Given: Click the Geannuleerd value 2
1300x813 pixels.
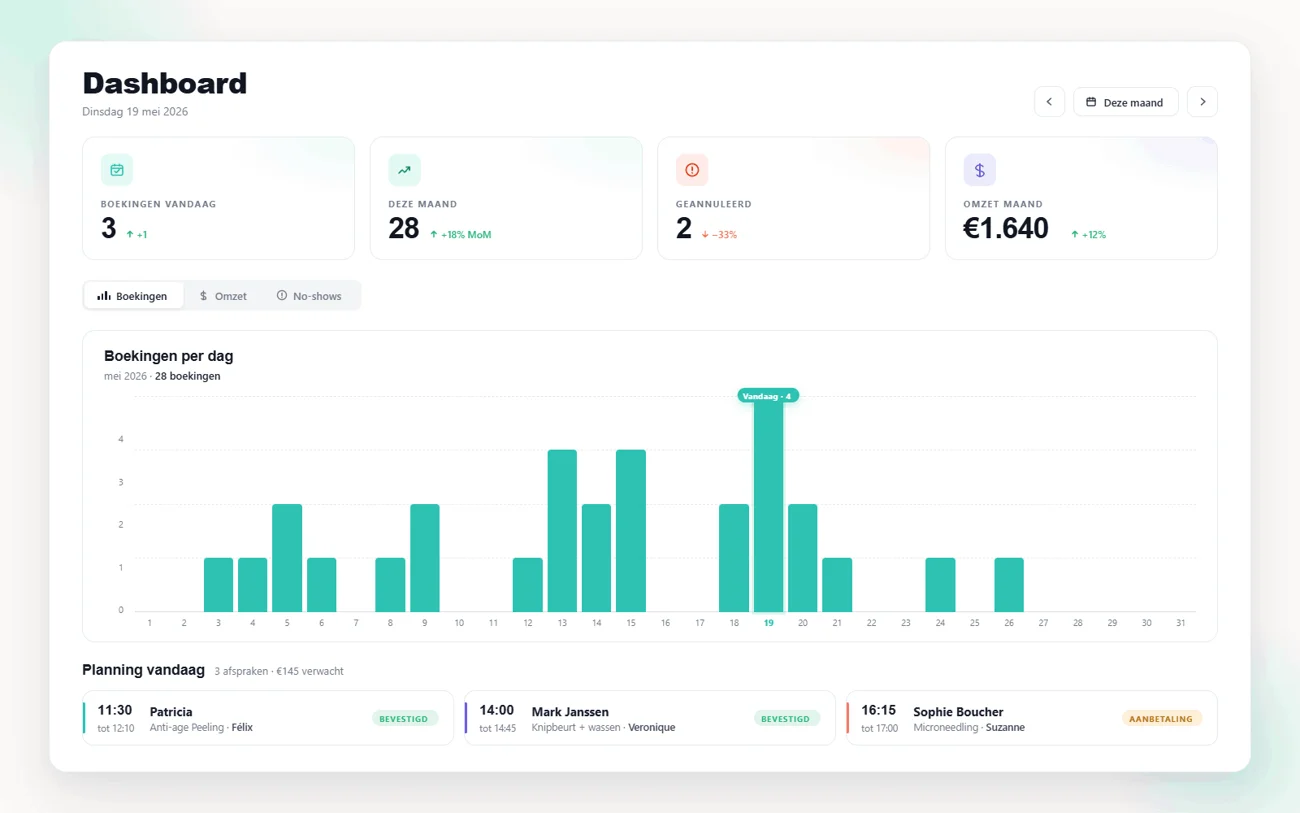Looking at the screenshot, I should pos(684,229).
